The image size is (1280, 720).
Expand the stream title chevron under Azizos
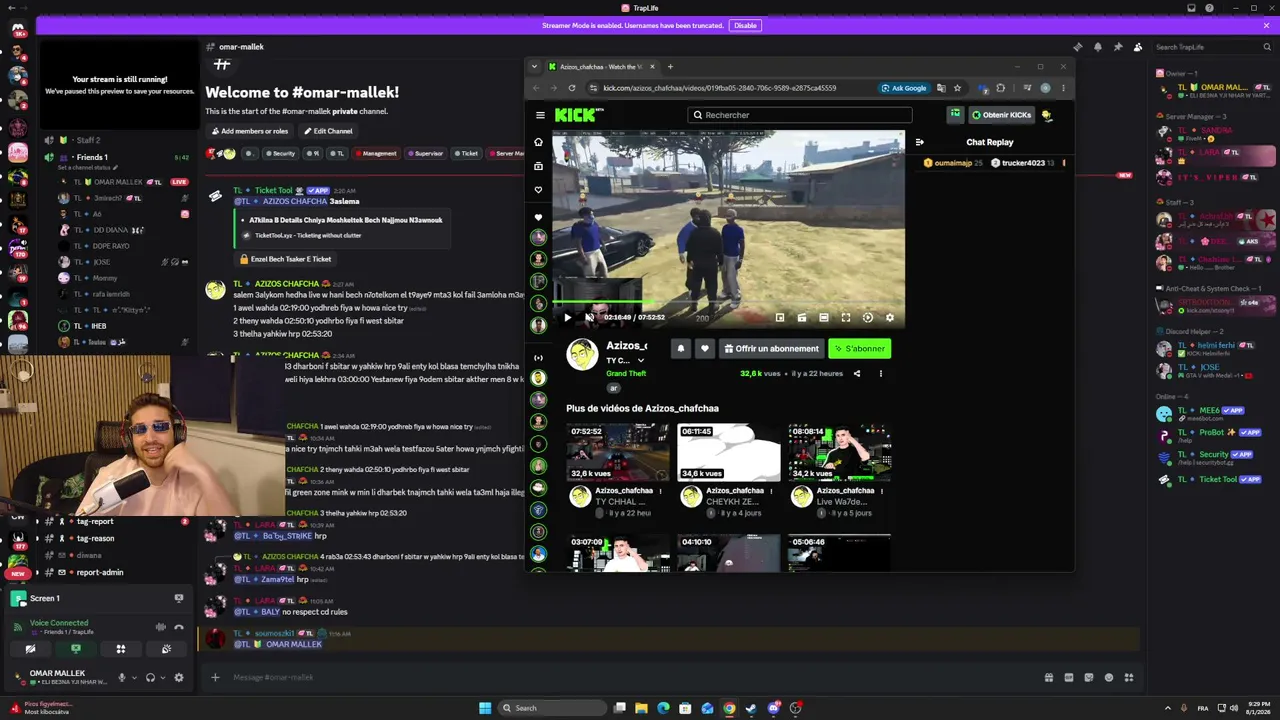tap(641, 360)
